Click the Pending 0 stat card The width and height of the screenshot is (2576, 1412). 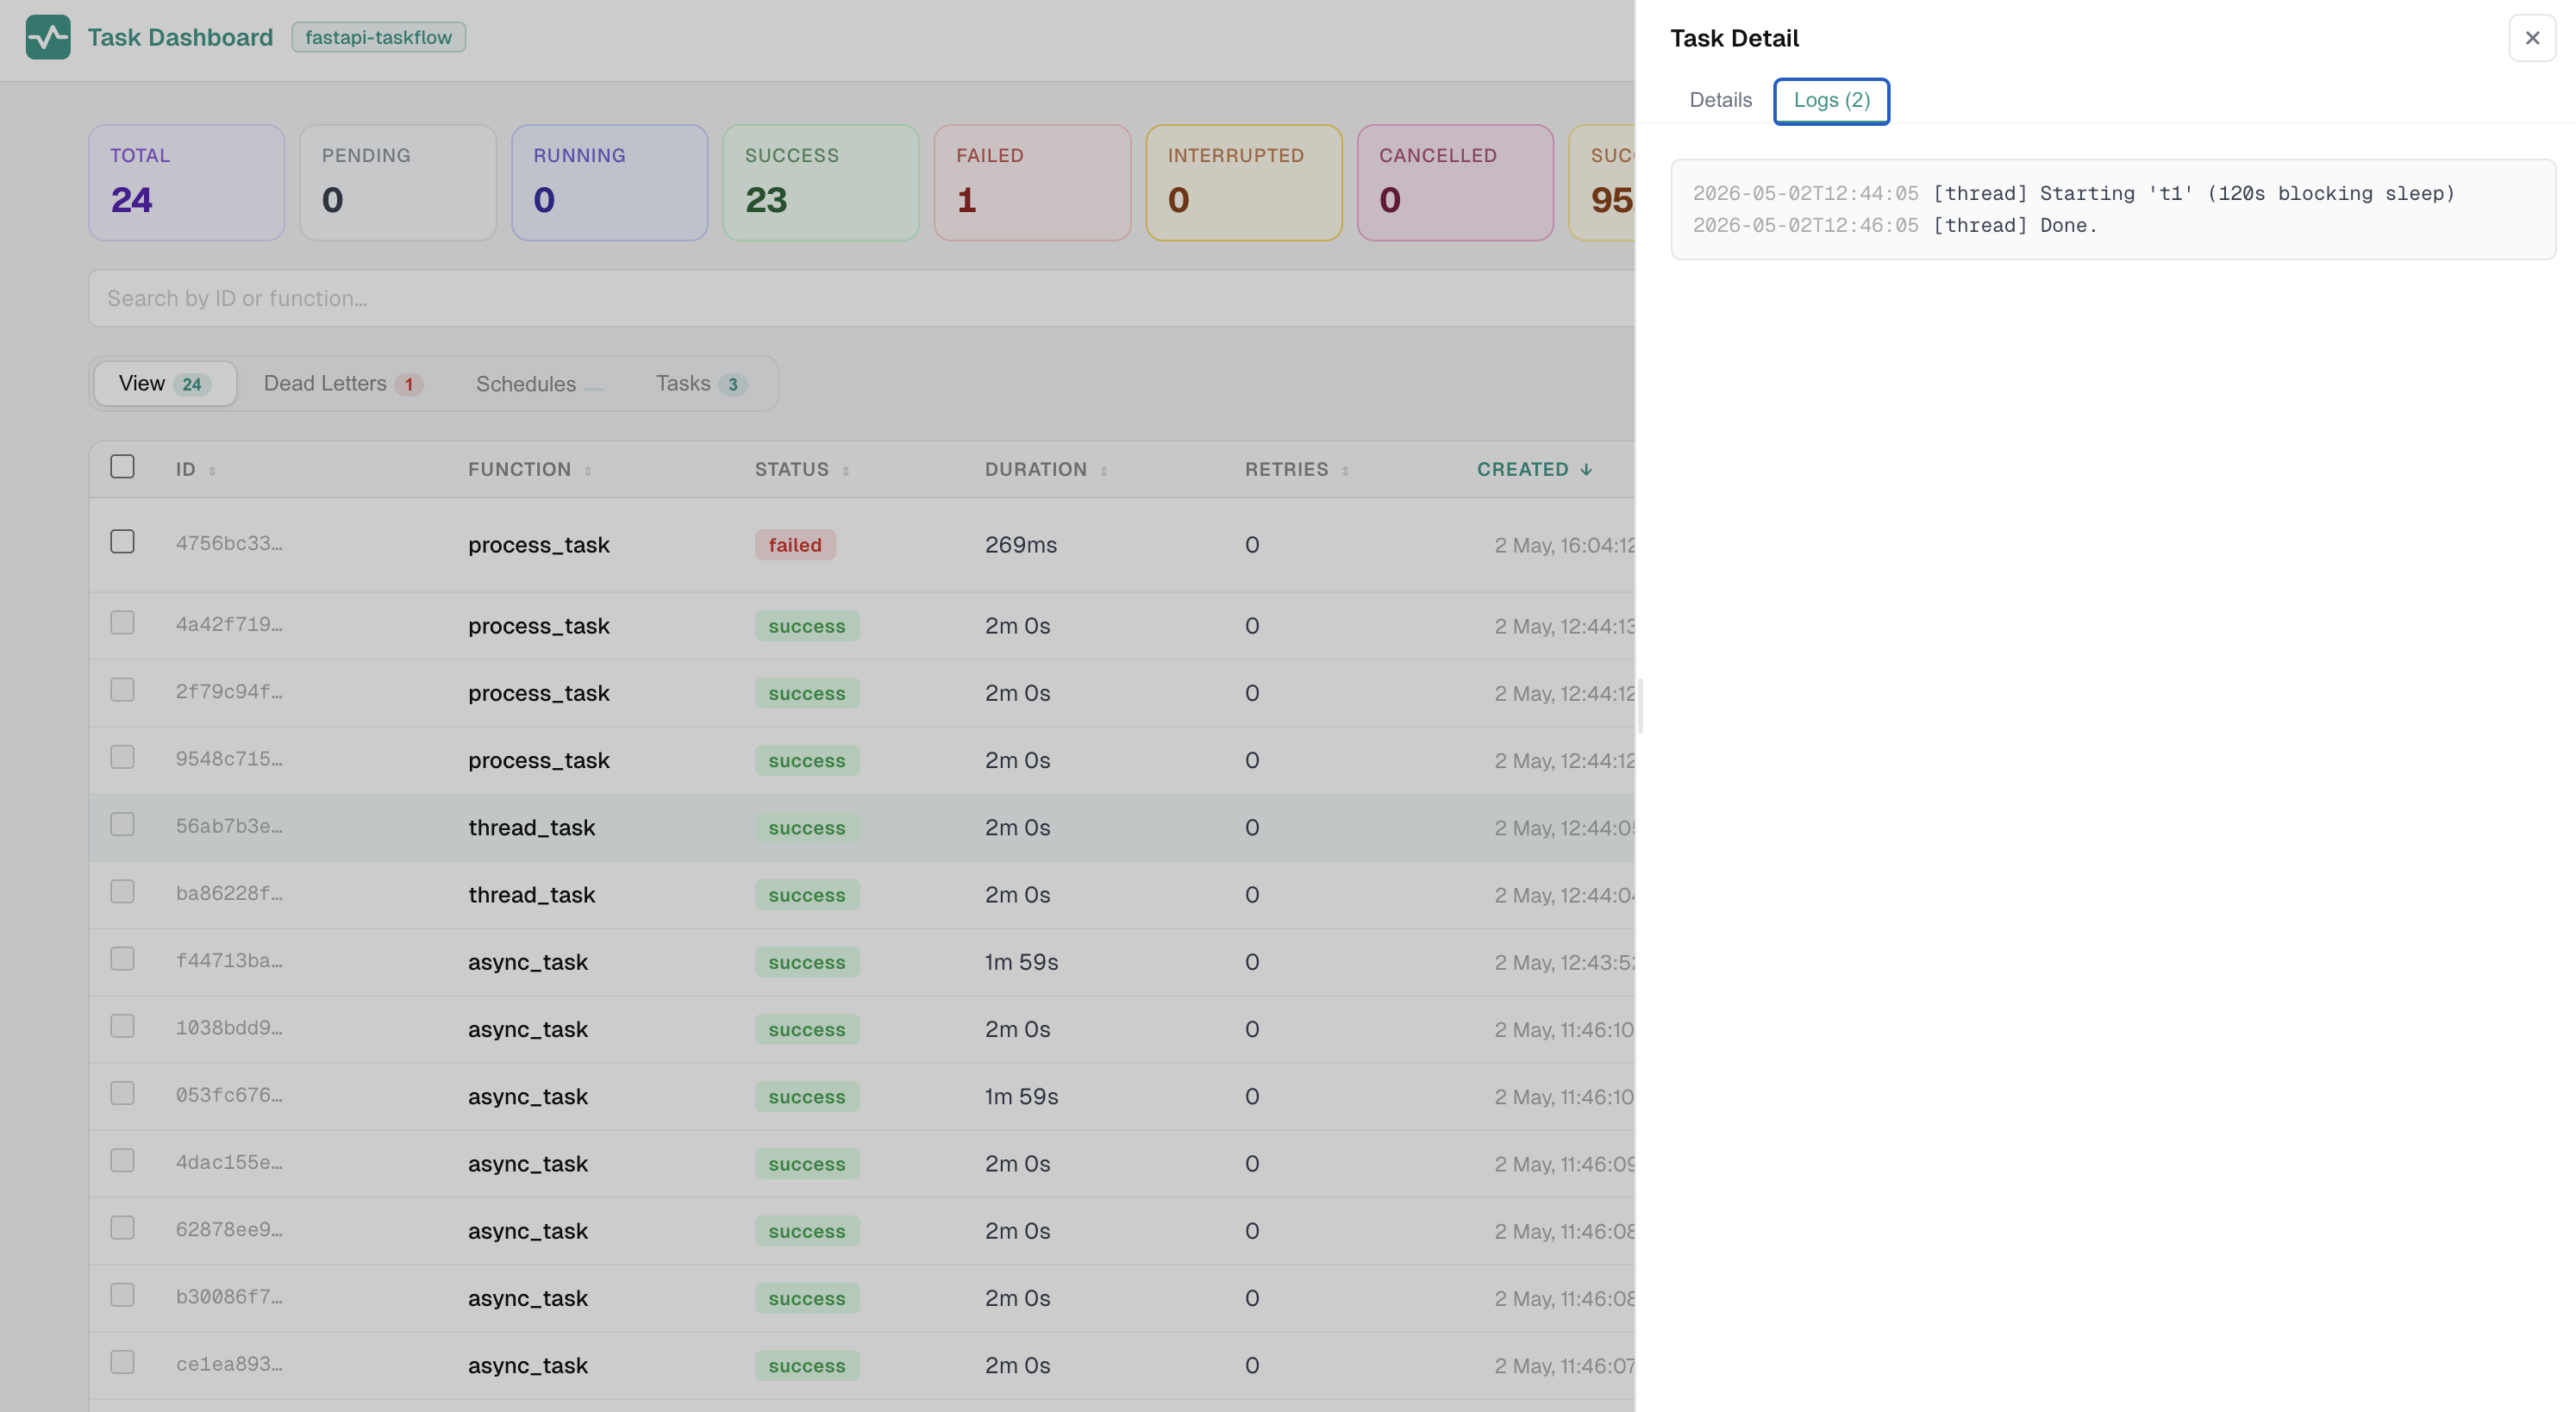point(398,182)
